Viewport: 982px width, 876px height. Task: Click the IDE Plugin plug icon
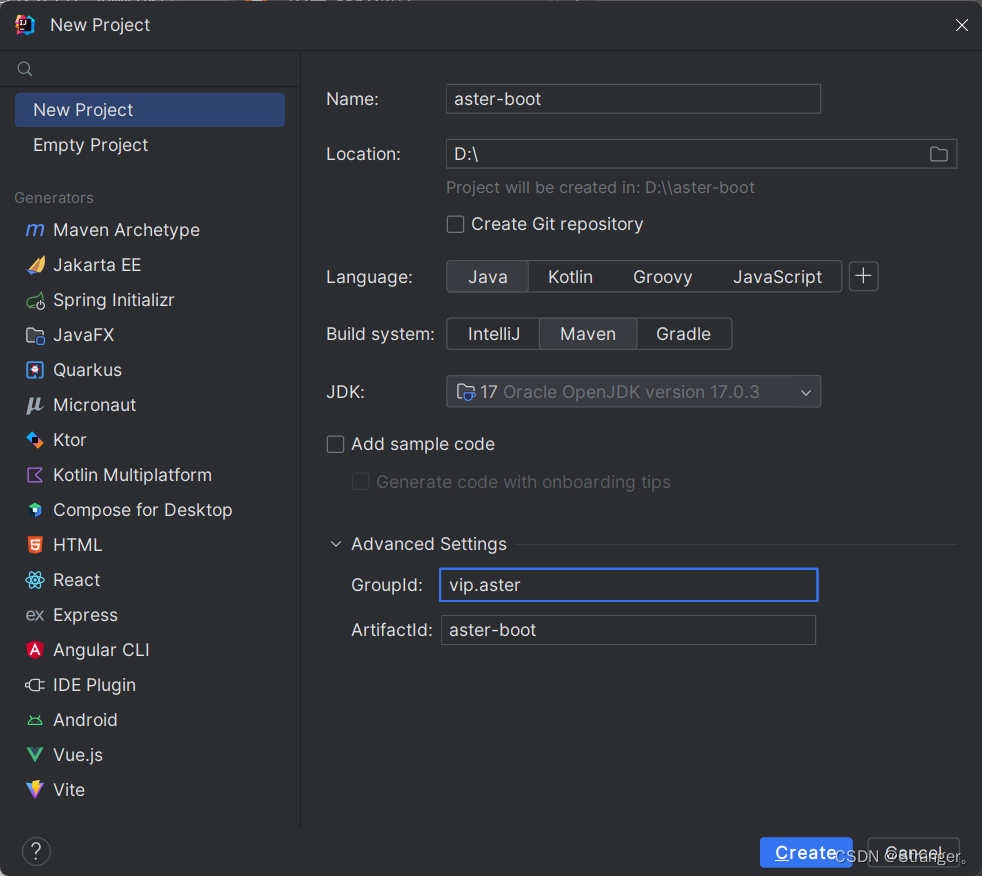click(x=35, y=685)
